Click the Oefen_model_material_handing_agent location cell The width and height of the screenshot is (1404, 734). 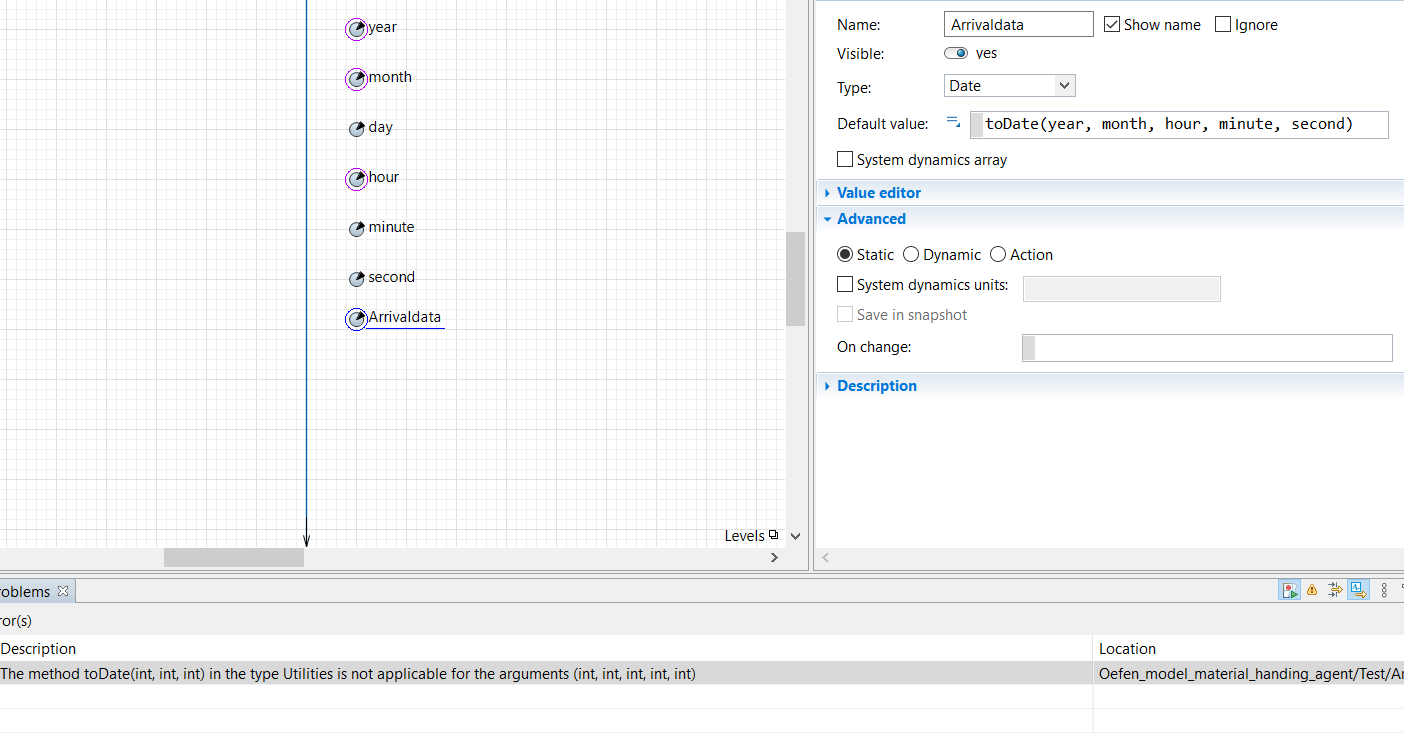pos(1250,673)
